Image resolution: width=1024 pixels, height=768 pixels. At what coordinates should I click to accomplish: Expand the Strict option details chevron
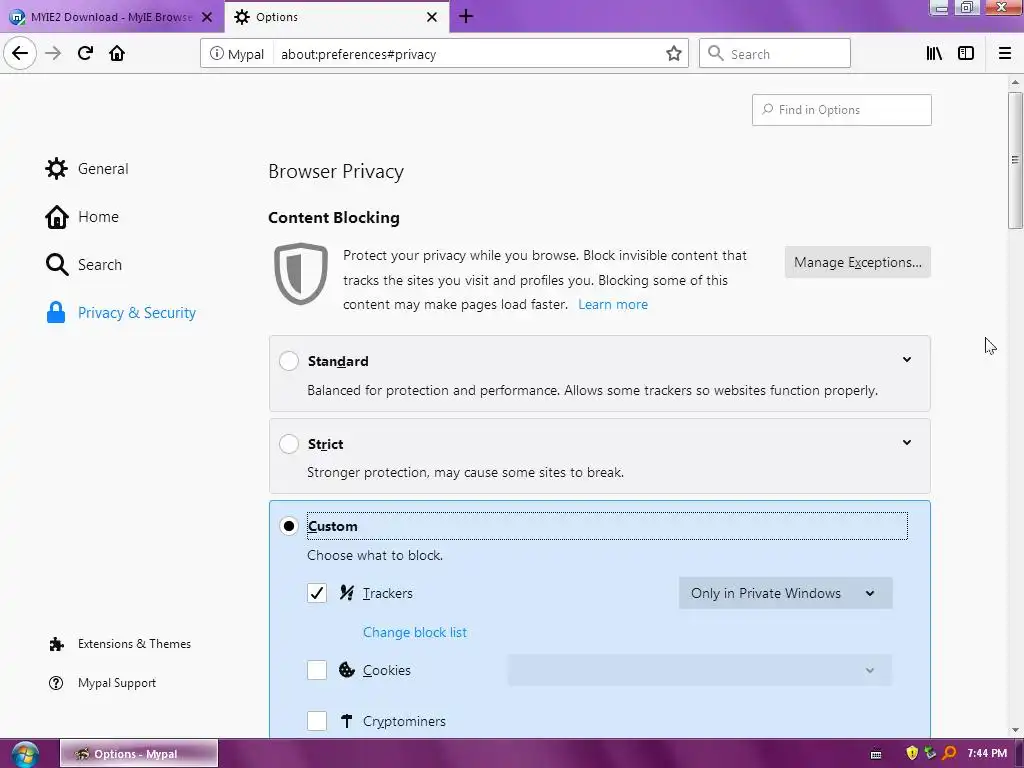tap(906, 443)
